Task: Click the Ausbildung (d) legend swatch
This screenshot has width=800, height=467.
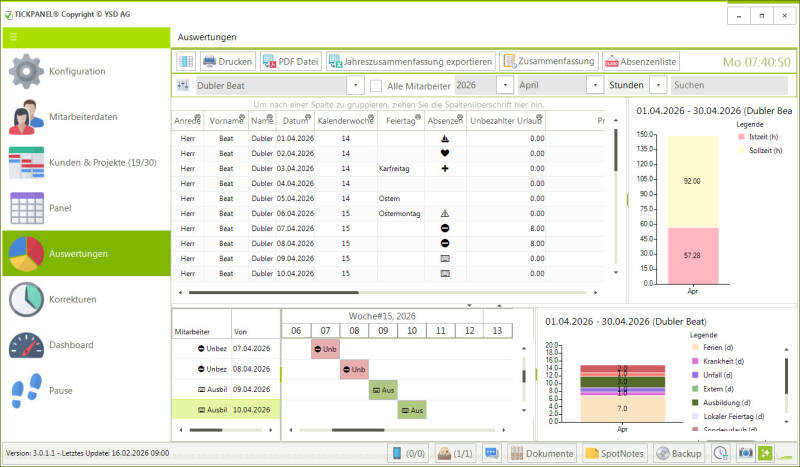Action: point(695,403)
